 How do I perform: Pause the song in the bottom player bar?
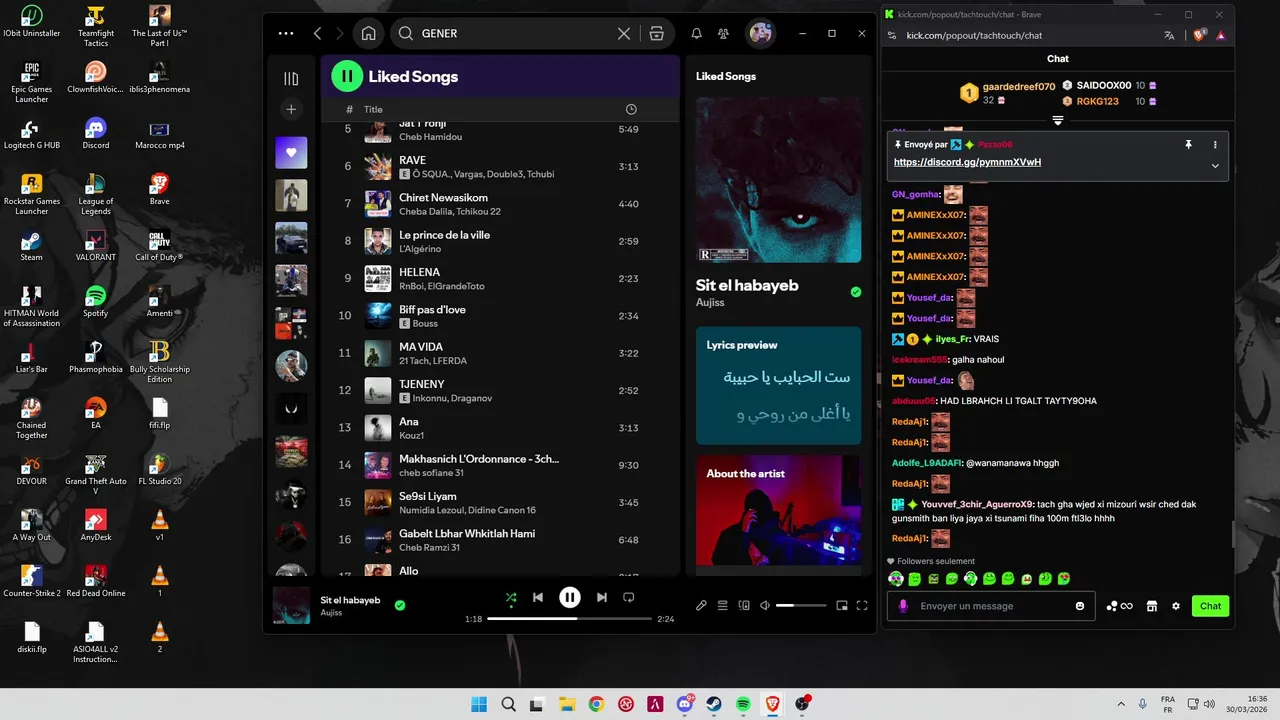[570, 597]
